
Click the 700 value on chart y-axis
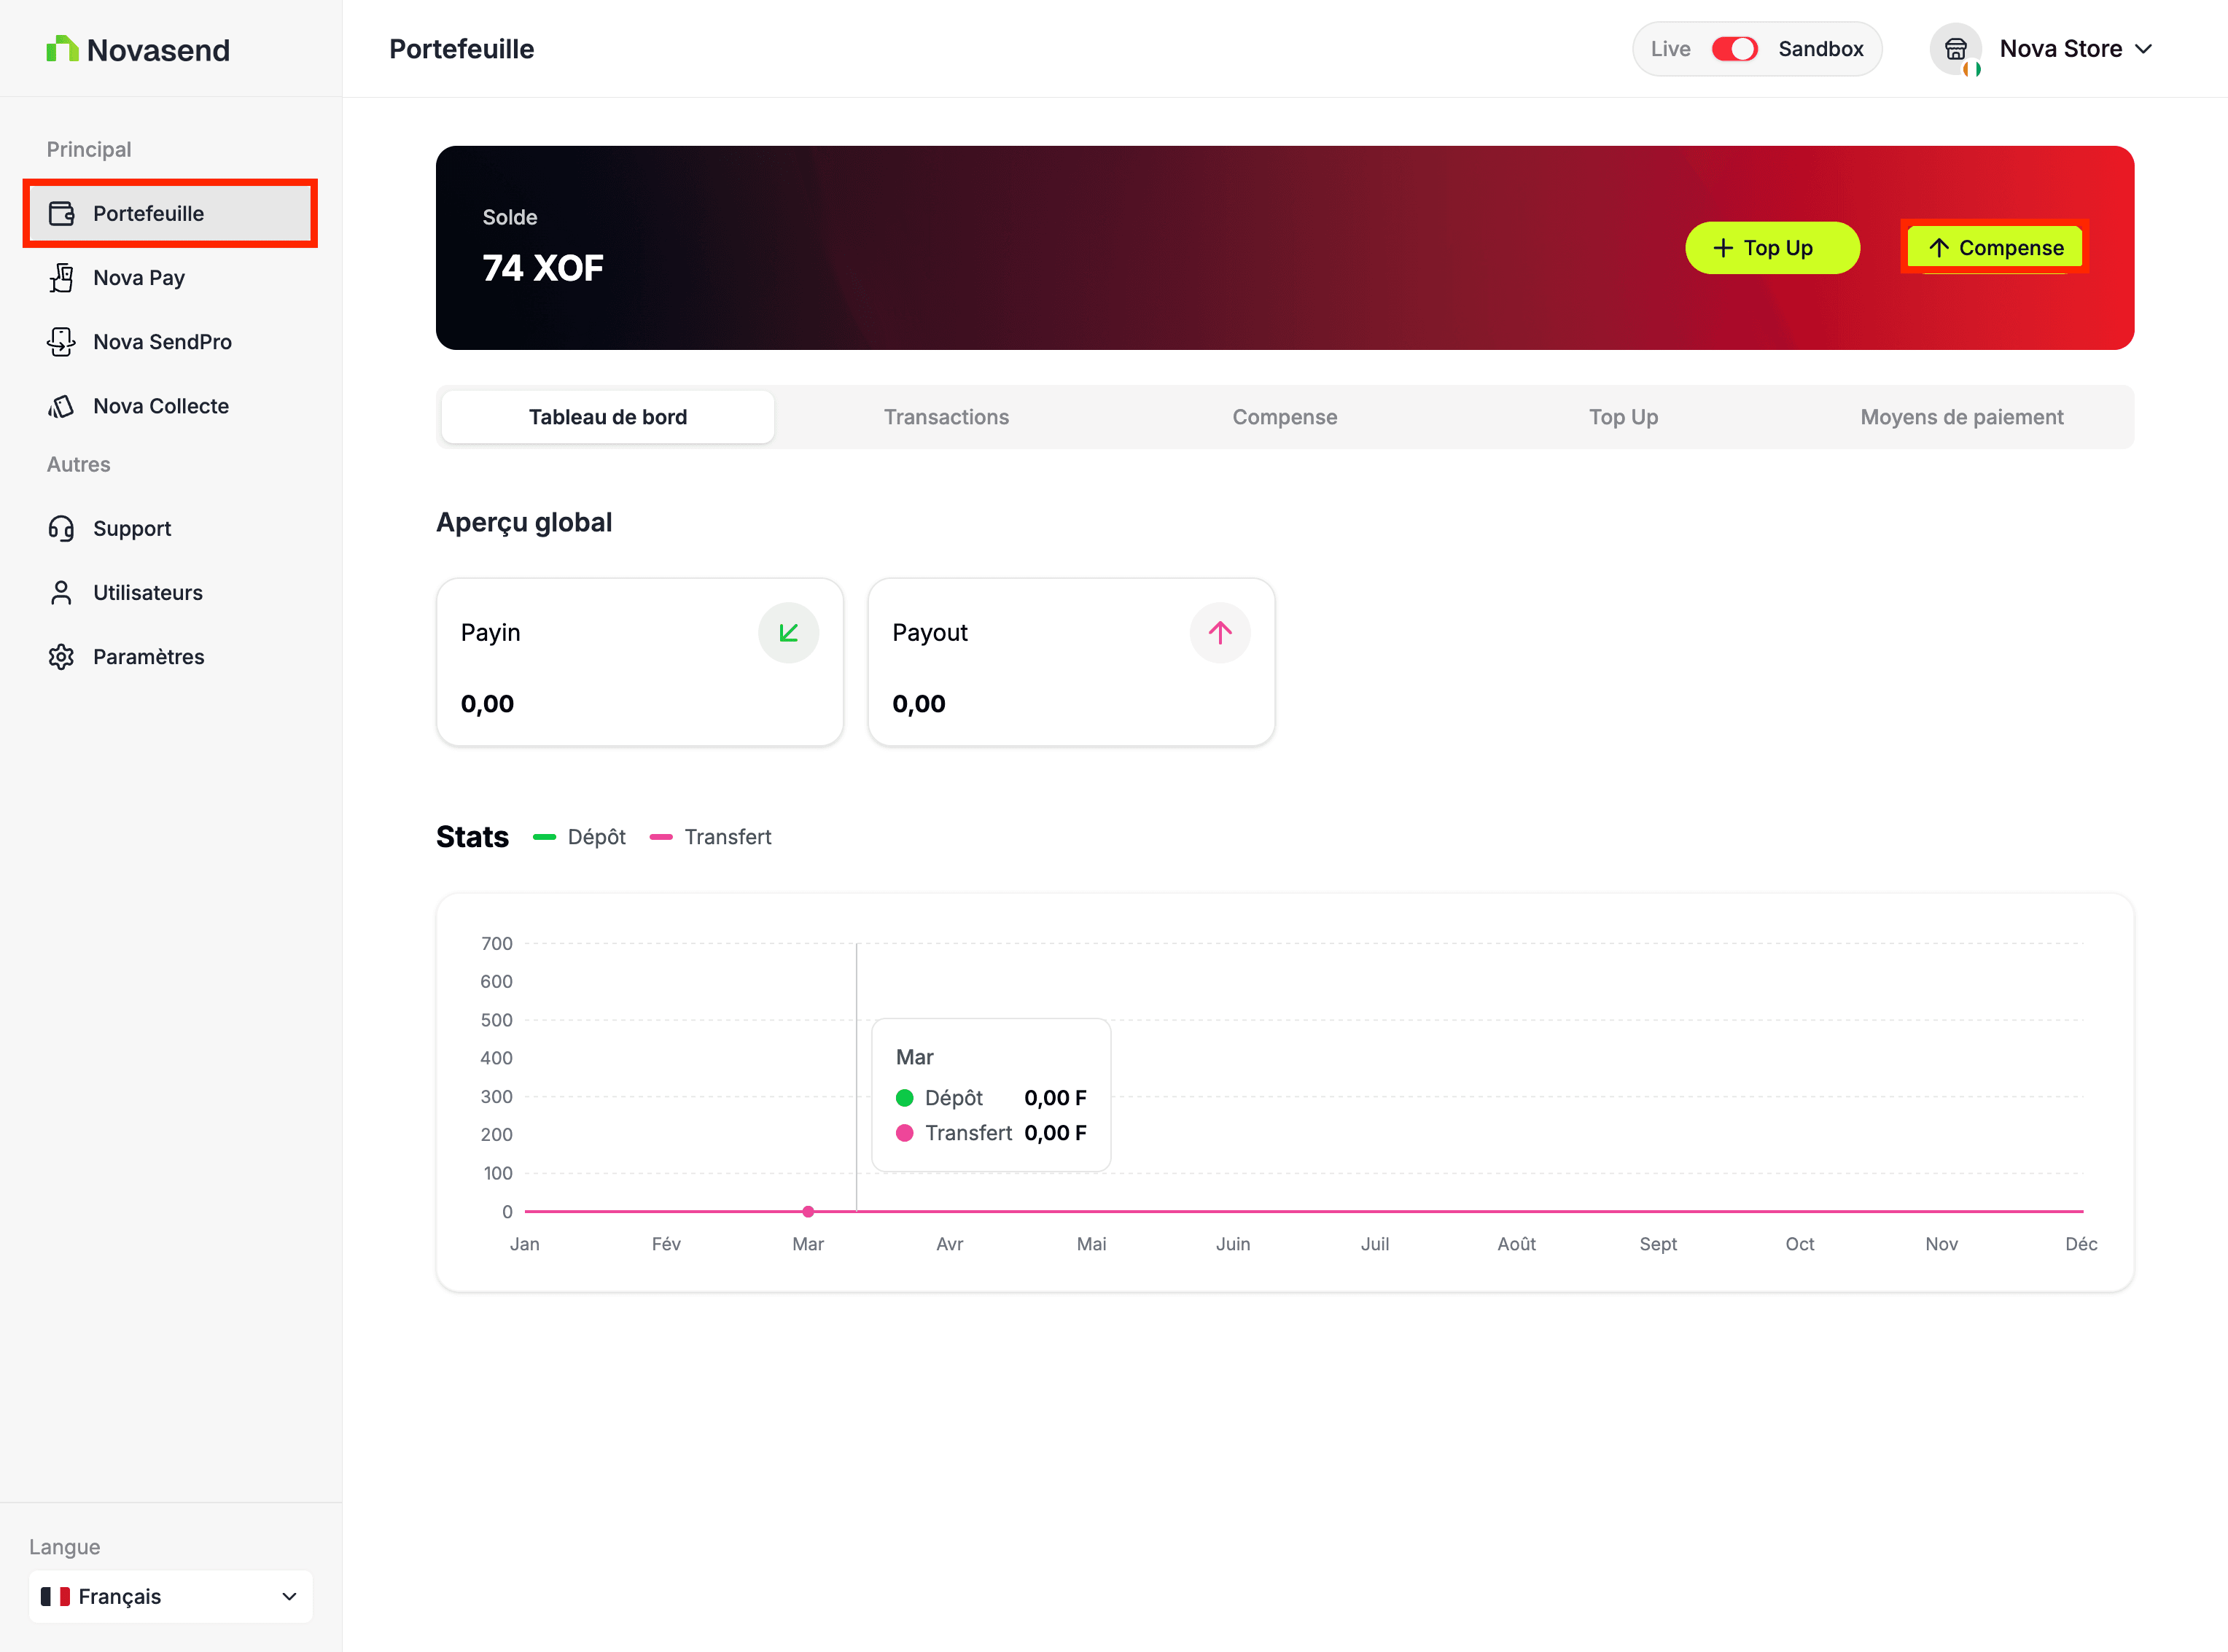pos(497,944)
